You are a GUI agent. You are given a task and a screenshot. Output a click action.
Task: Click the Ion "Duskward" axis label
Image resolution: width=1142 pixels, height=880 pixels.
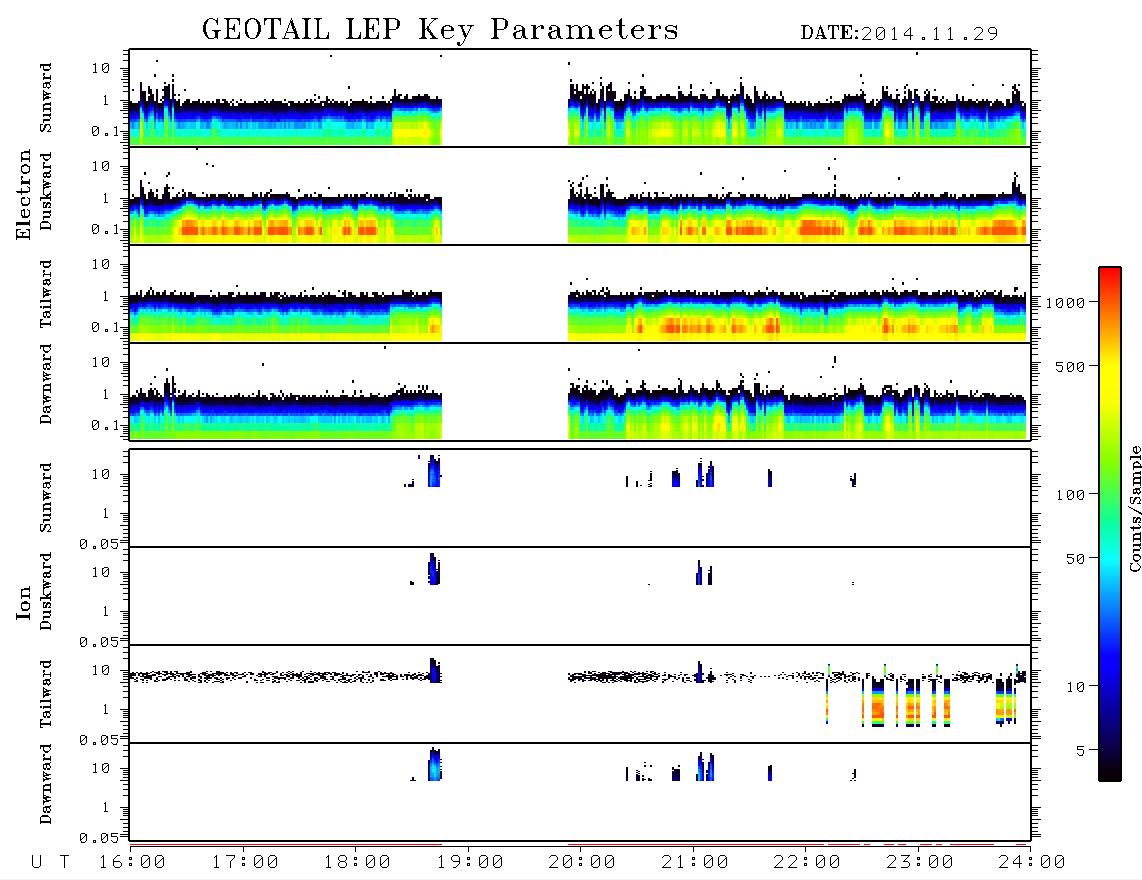[x=46, y=591]
